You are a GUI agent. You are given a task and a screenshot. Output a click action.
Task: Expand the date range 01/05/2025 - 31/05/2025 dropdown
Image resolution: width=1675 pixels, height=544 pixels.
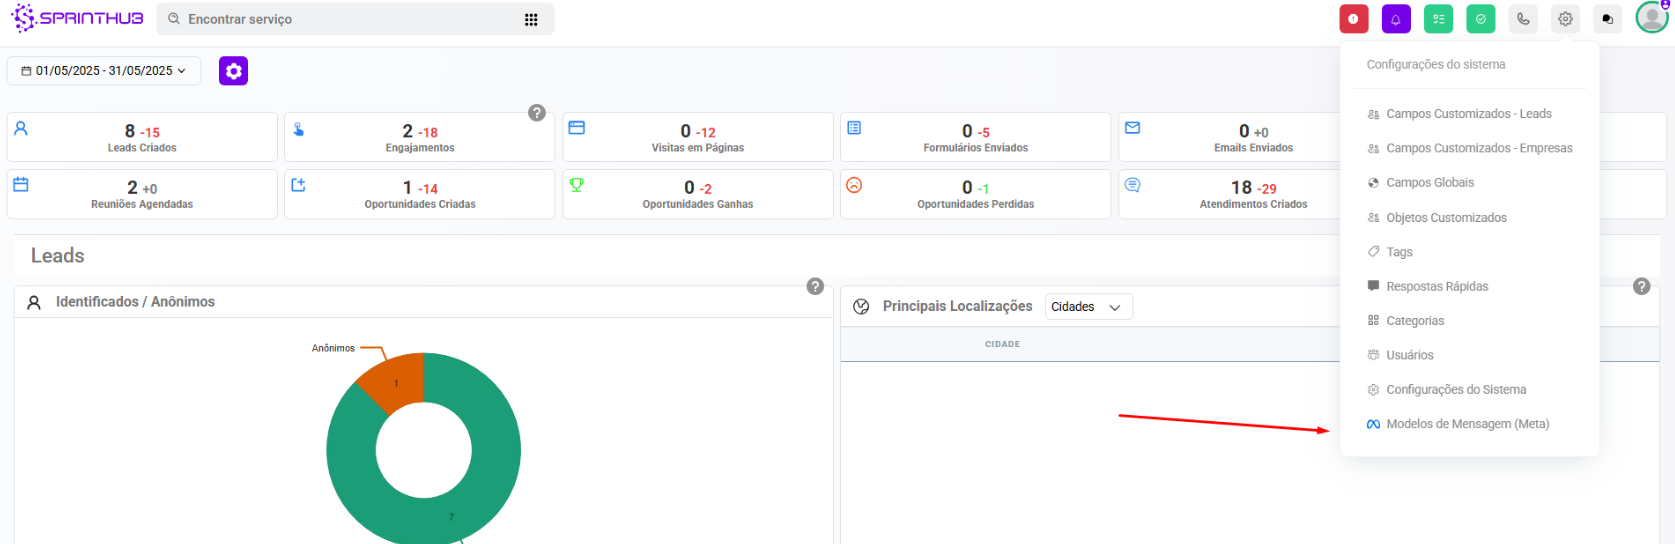click(x=104, y=71)
